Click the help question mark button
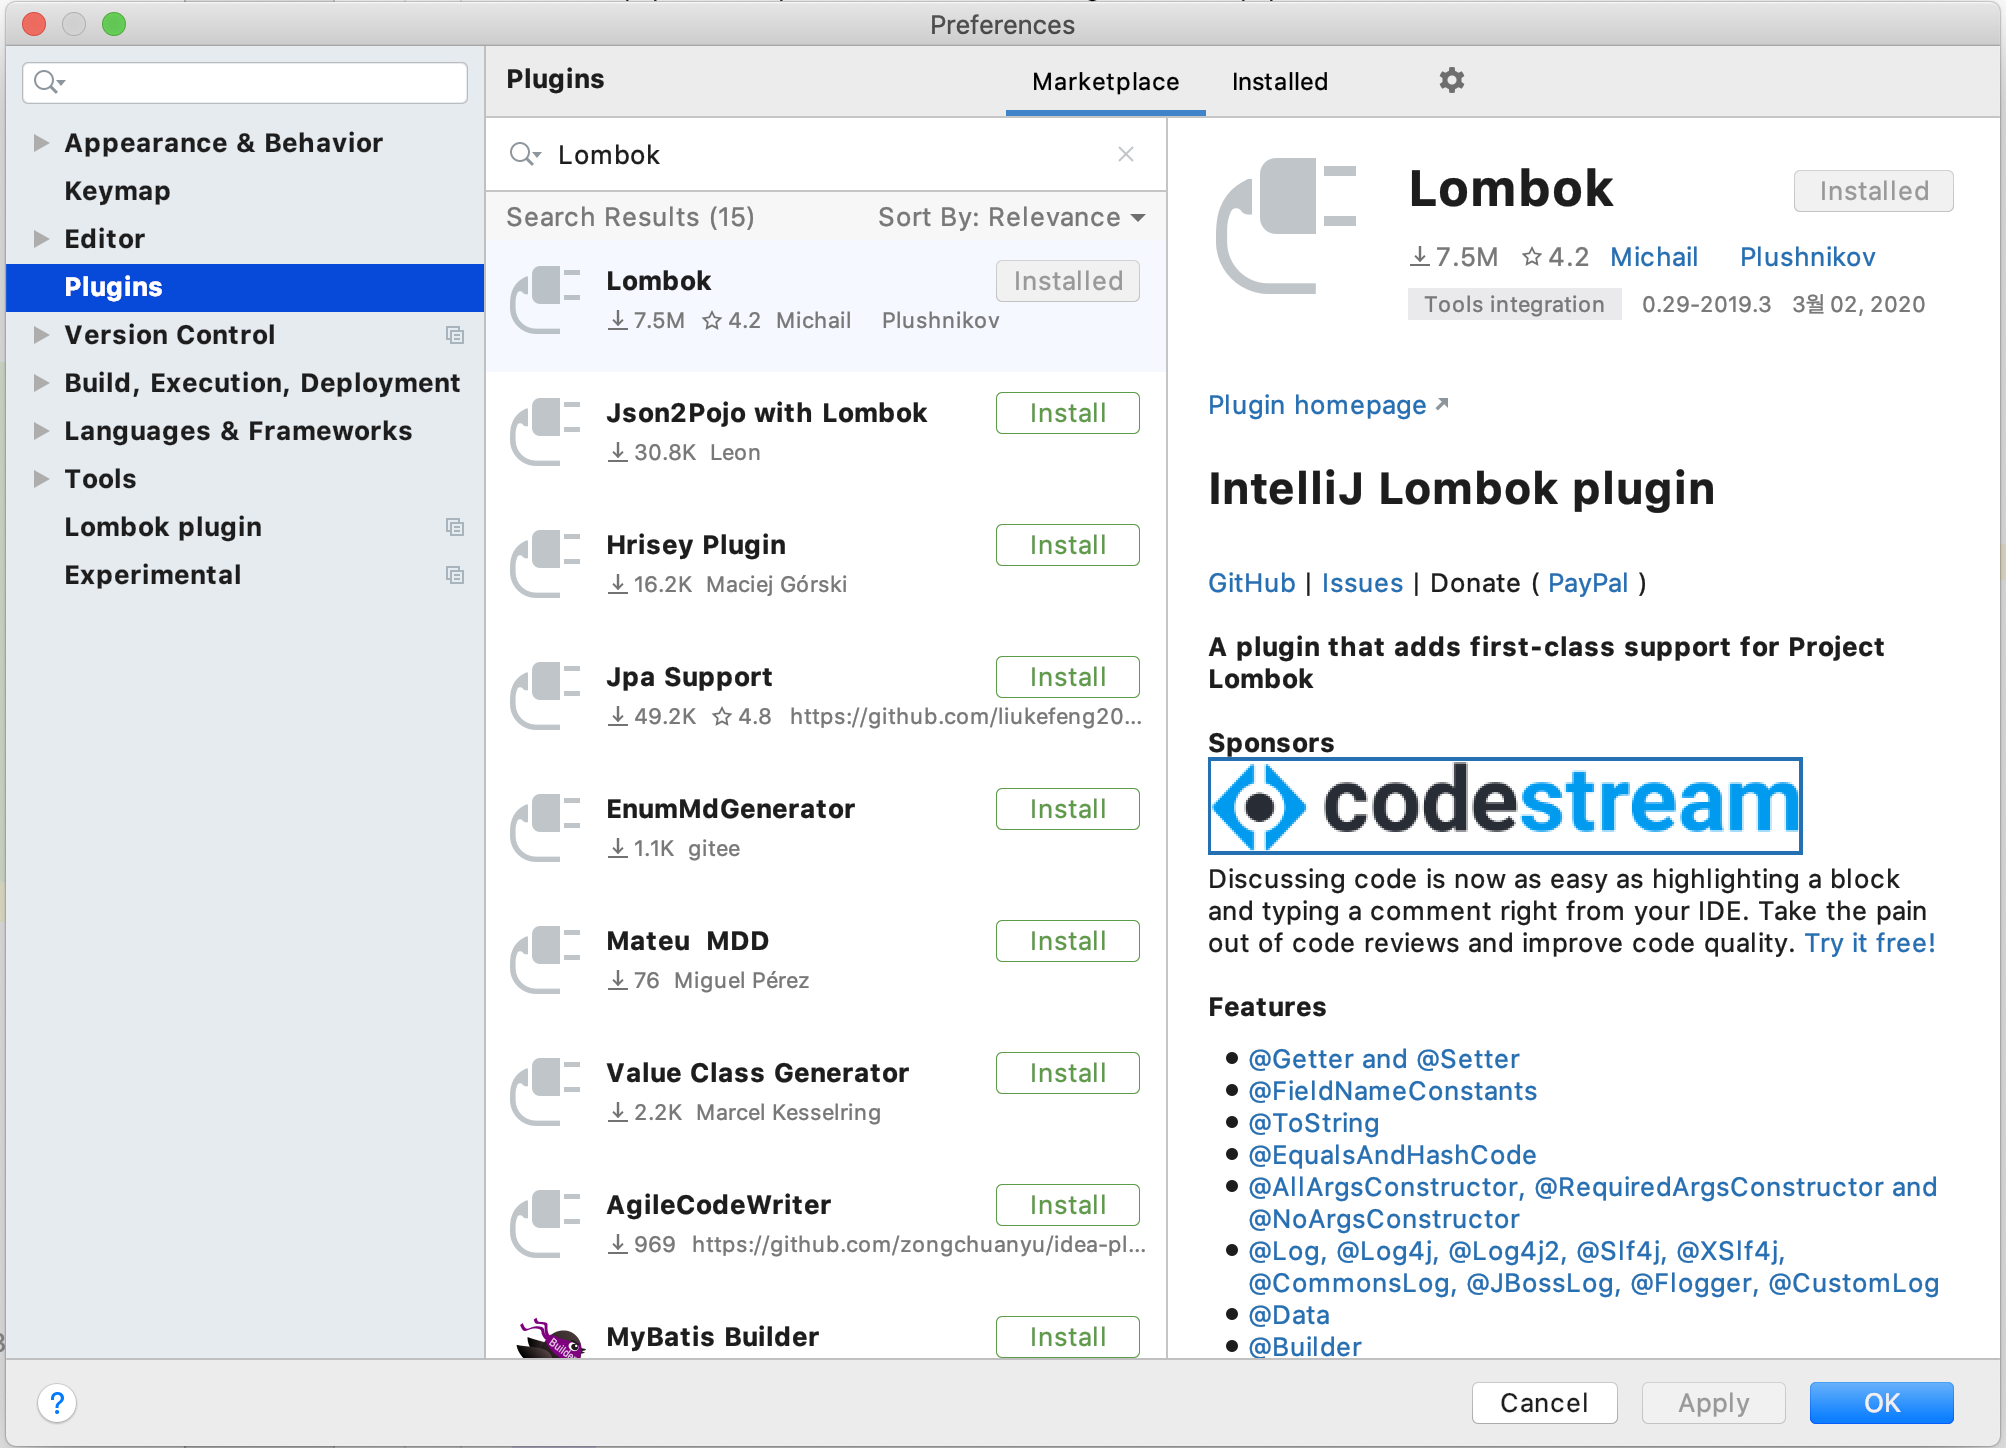This screenshot has height=1448, width=2006. pos(57,1402)
